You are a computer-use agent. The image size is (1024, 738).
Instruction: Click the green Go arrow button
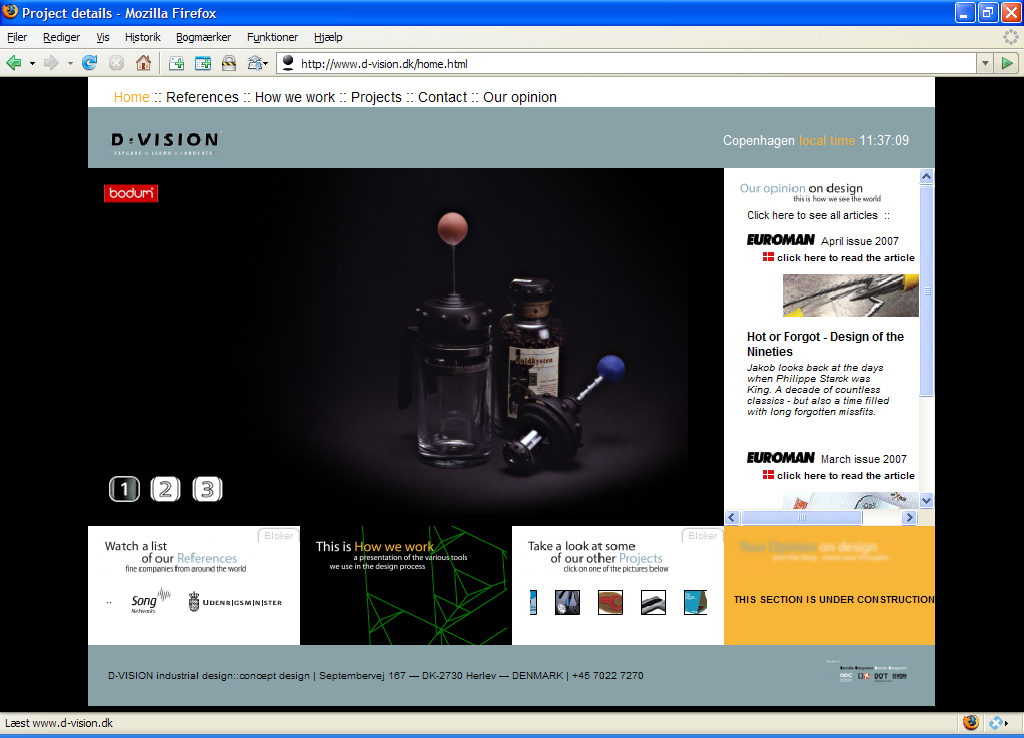[1007, 63]
